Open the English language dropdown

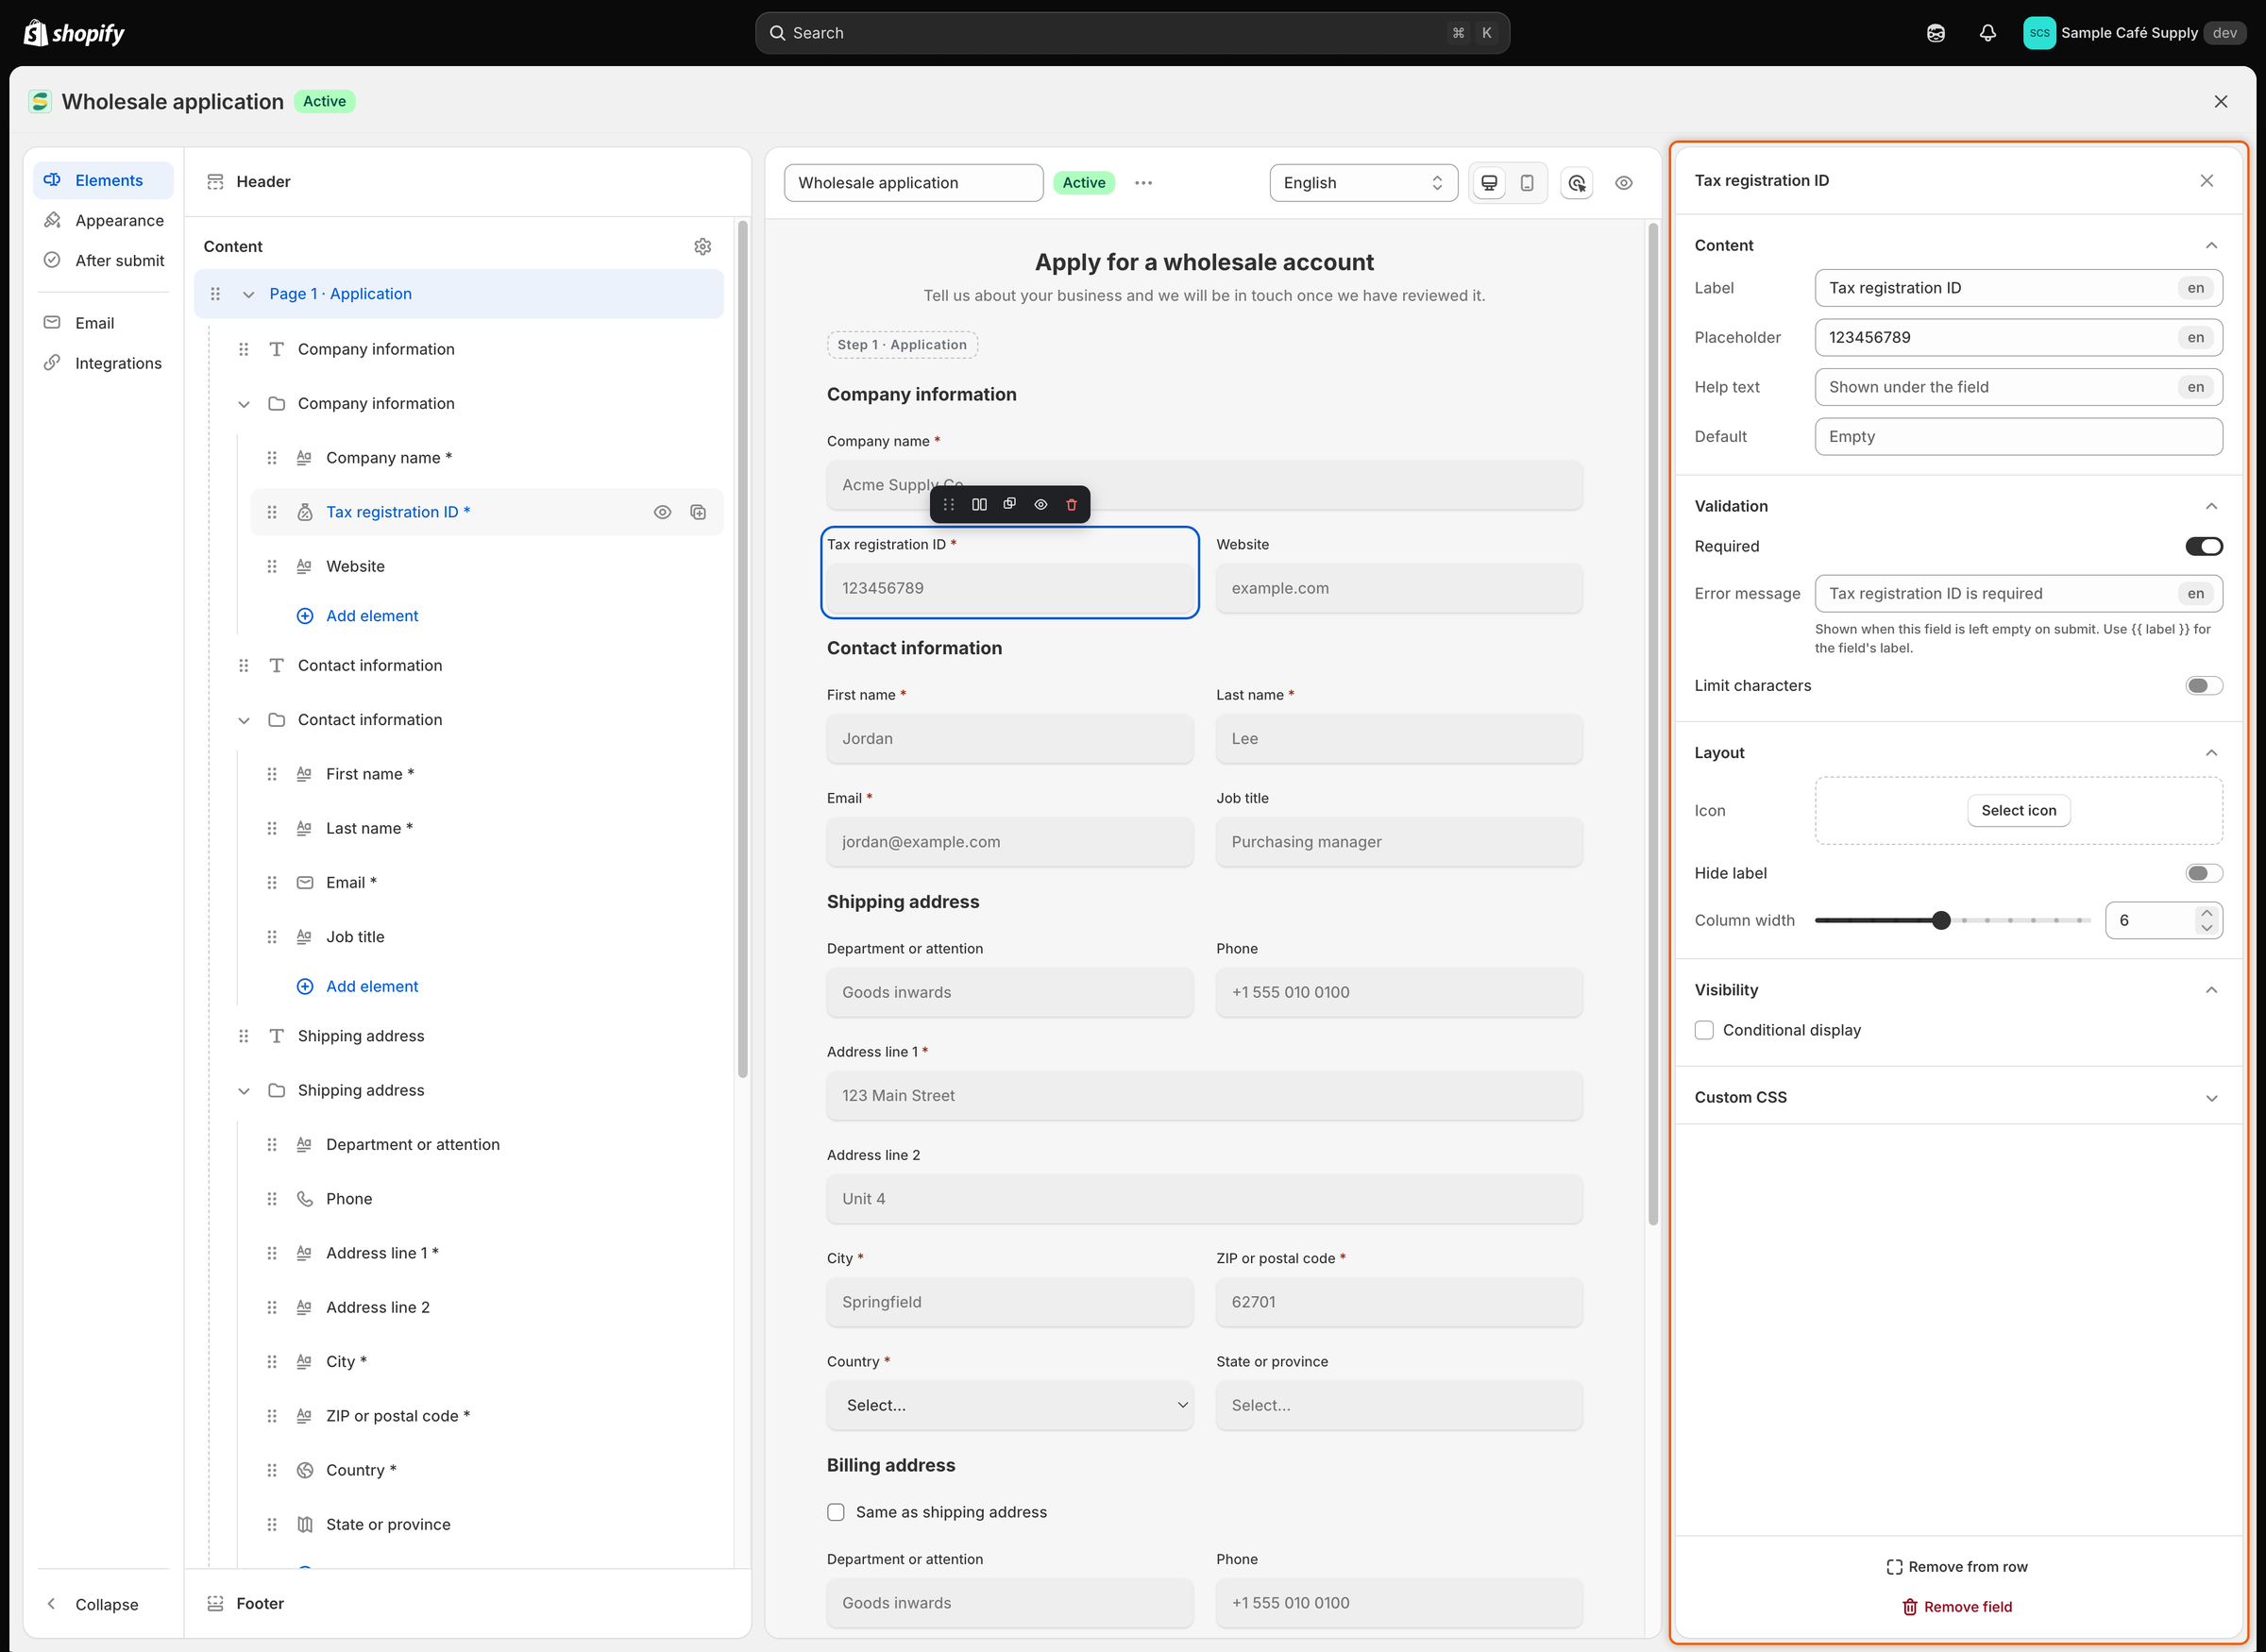(x=1363, y=183)
